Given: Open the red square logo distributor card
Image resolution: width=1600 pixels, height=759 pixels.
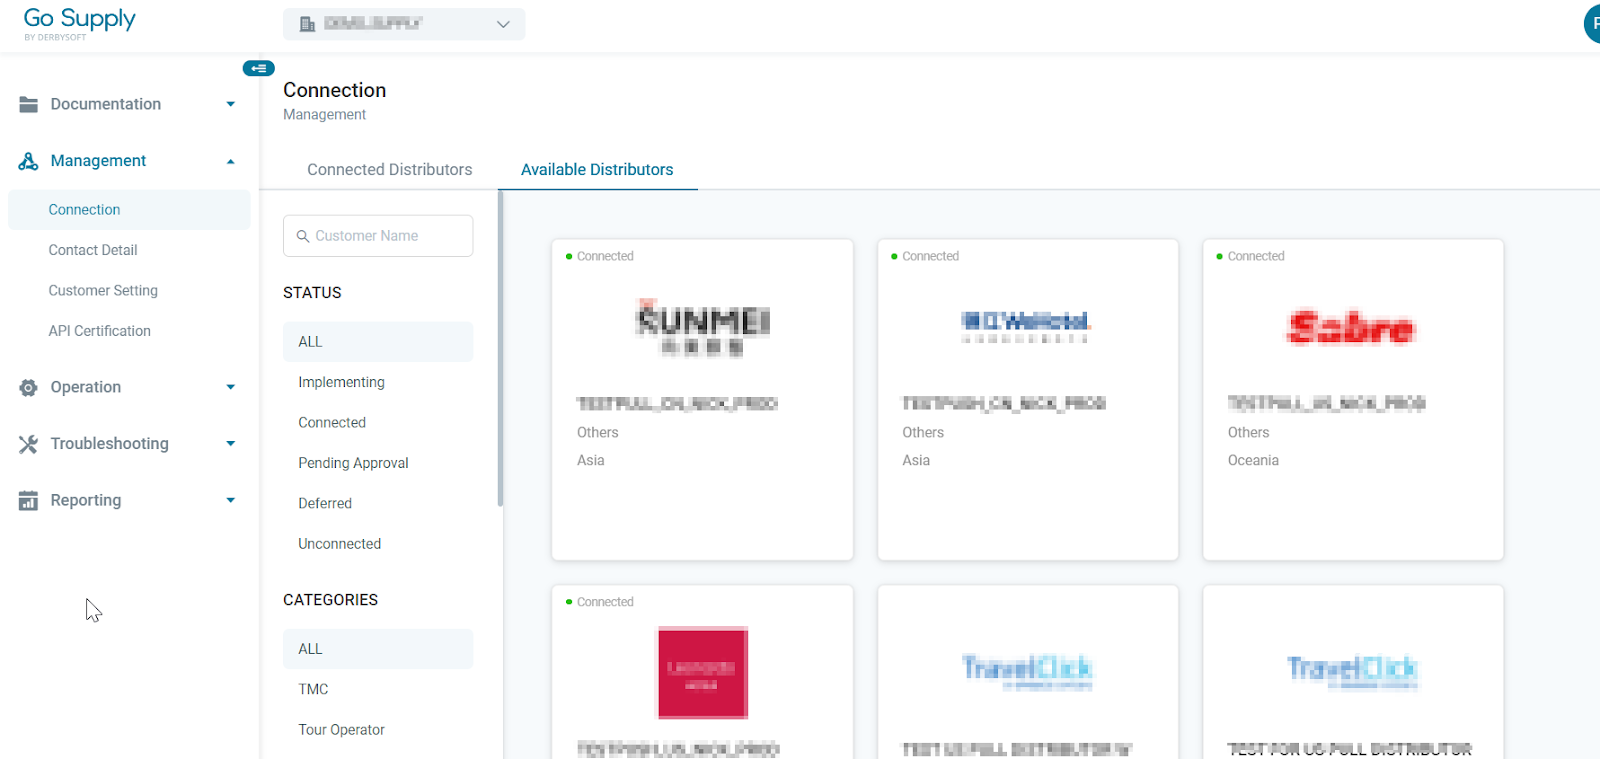Looking at the screenshot, I should pos(702,673).
